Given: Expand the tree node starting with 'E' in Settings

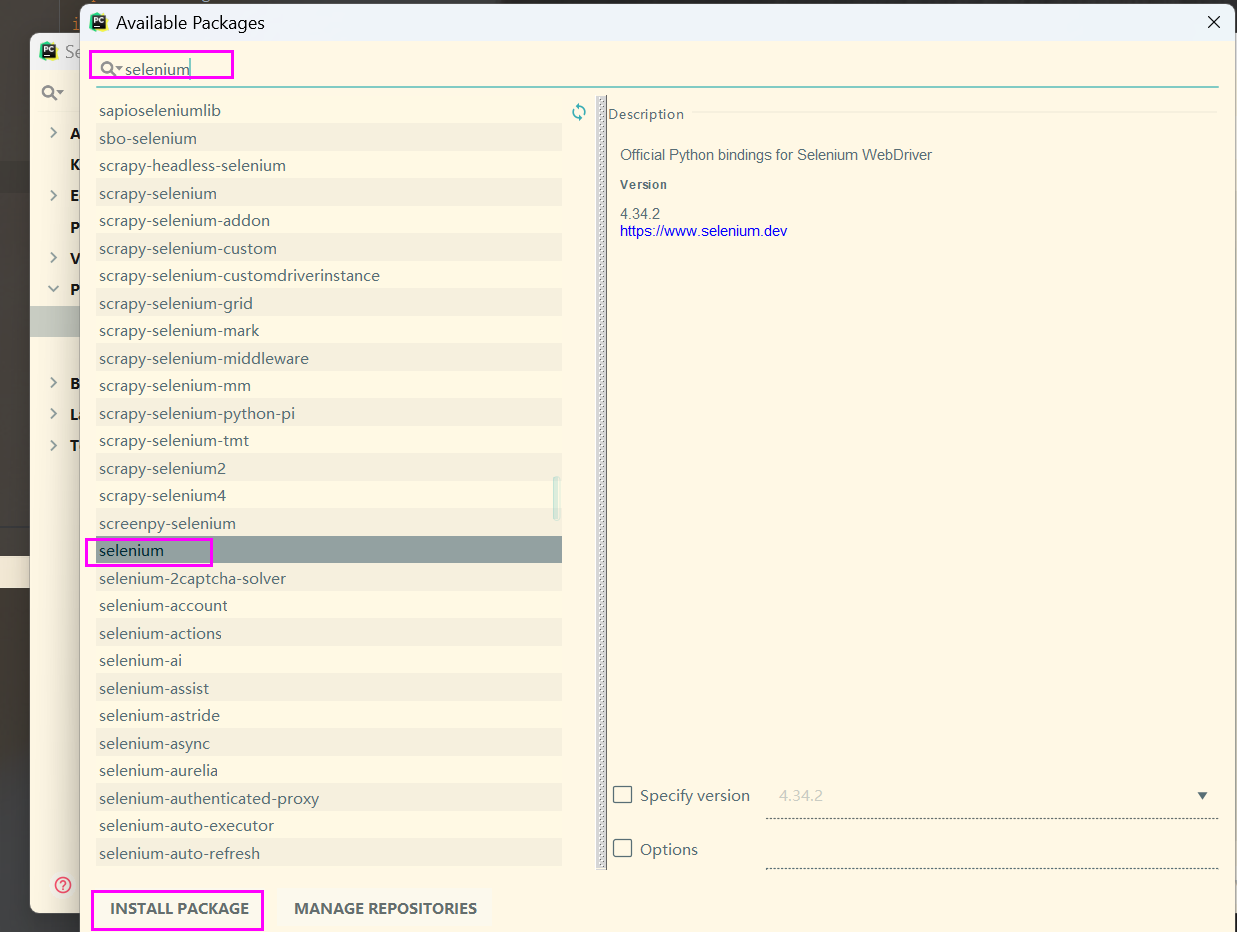Looking at the screenshot, I should pyautogui.click(x=54, y=196).
